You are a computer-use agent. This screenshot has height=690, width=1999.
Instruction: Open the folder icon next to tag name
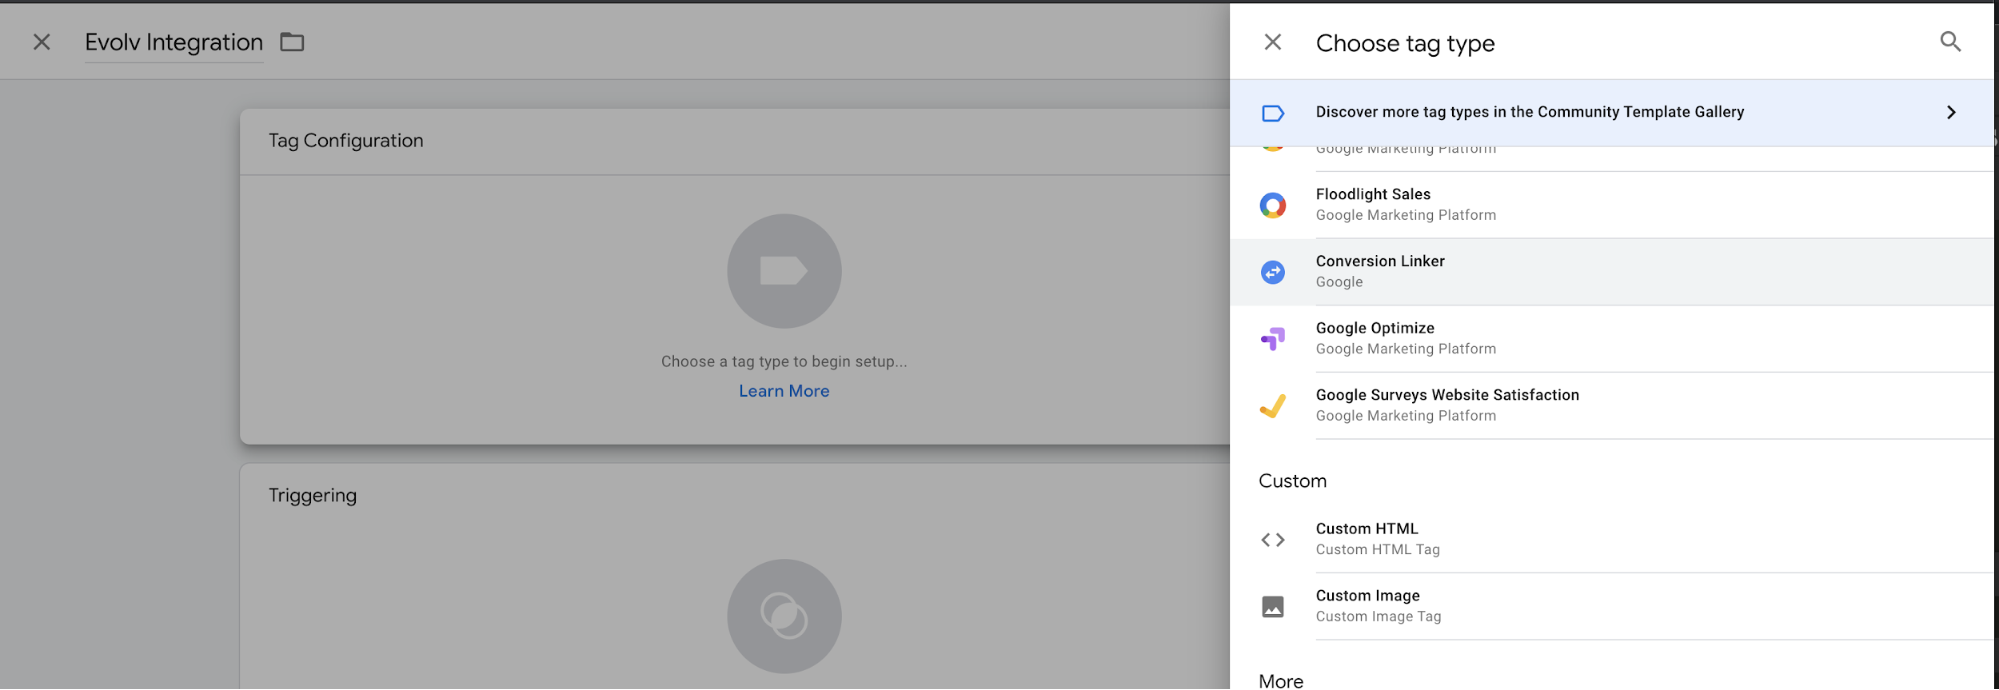point(292,42)
